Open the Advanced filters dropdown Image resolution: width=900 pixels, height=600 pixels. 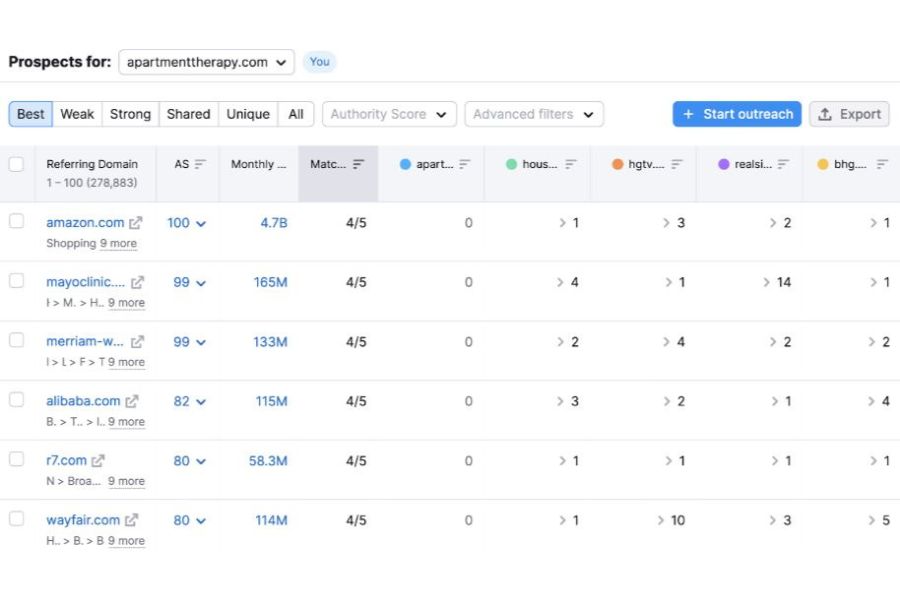(534, 114)
